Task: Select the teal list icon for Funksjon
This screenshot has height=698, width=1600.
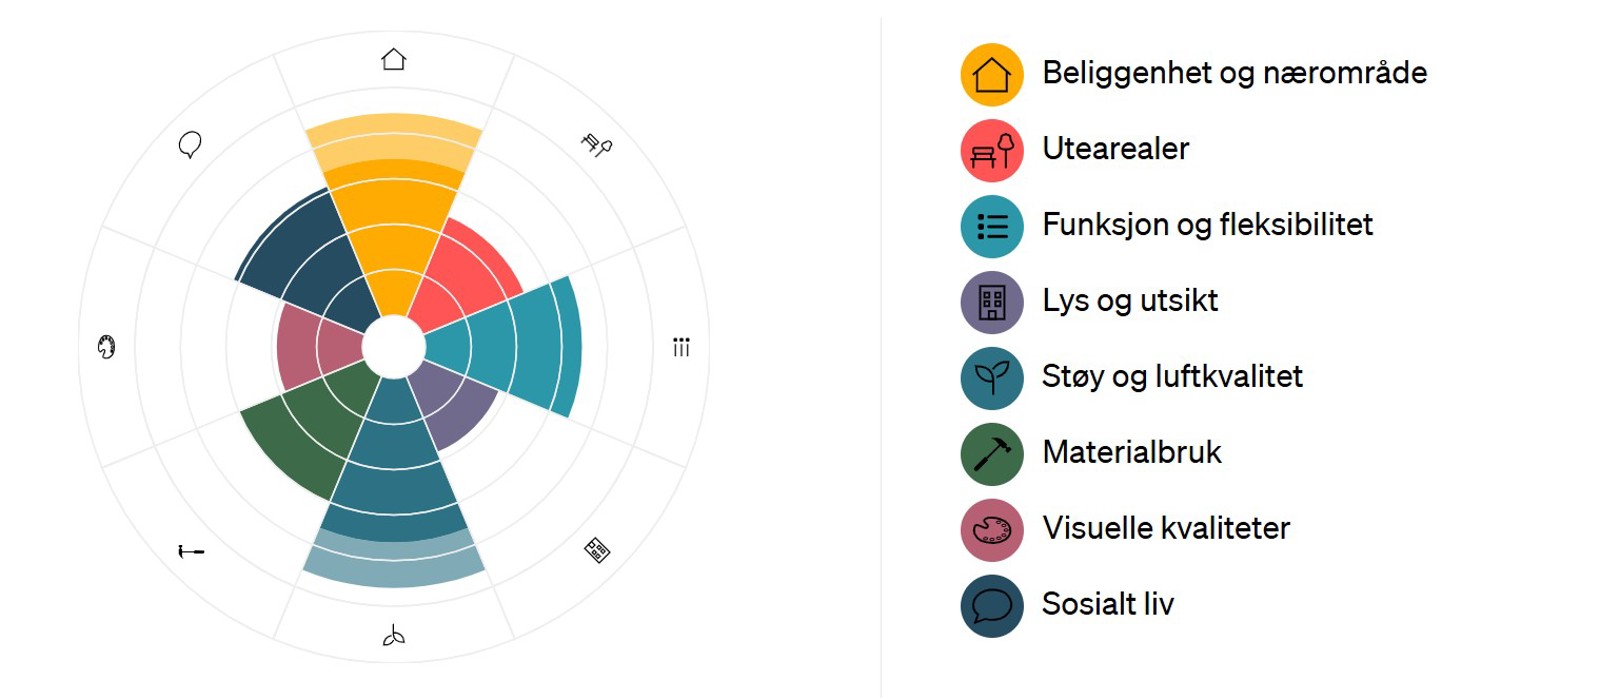Action: point(991,227)
